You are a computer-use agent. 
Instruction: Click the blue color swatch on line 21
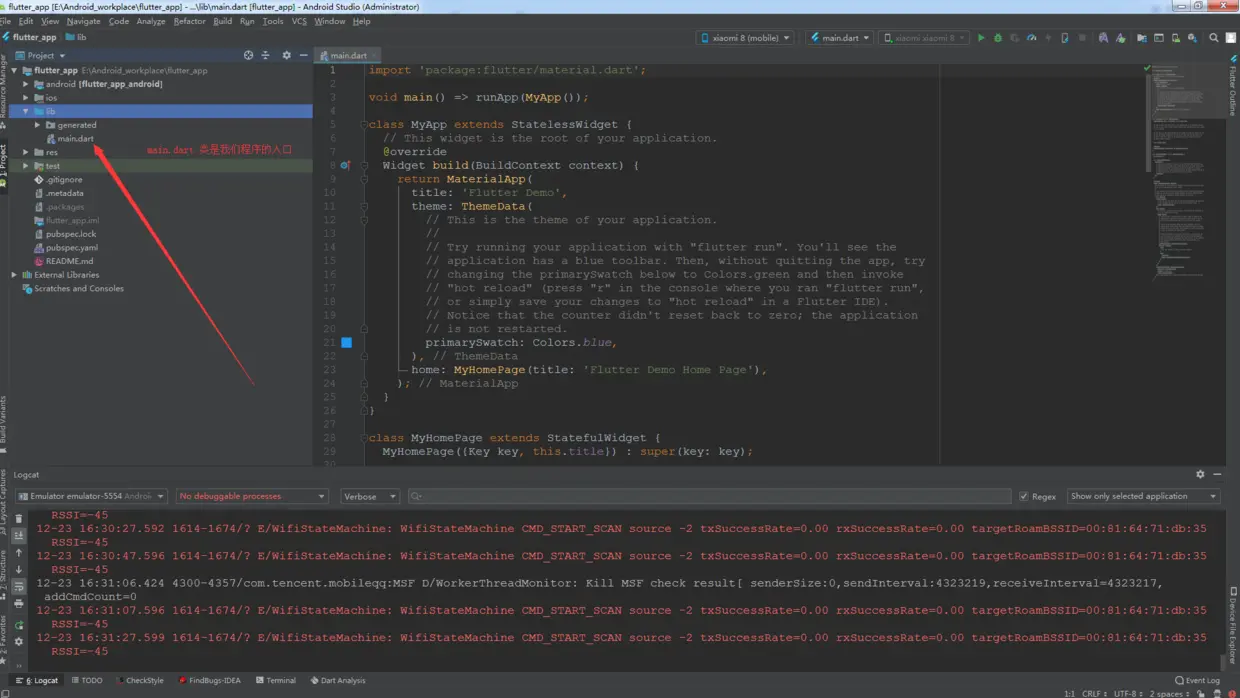coord(346,342)
